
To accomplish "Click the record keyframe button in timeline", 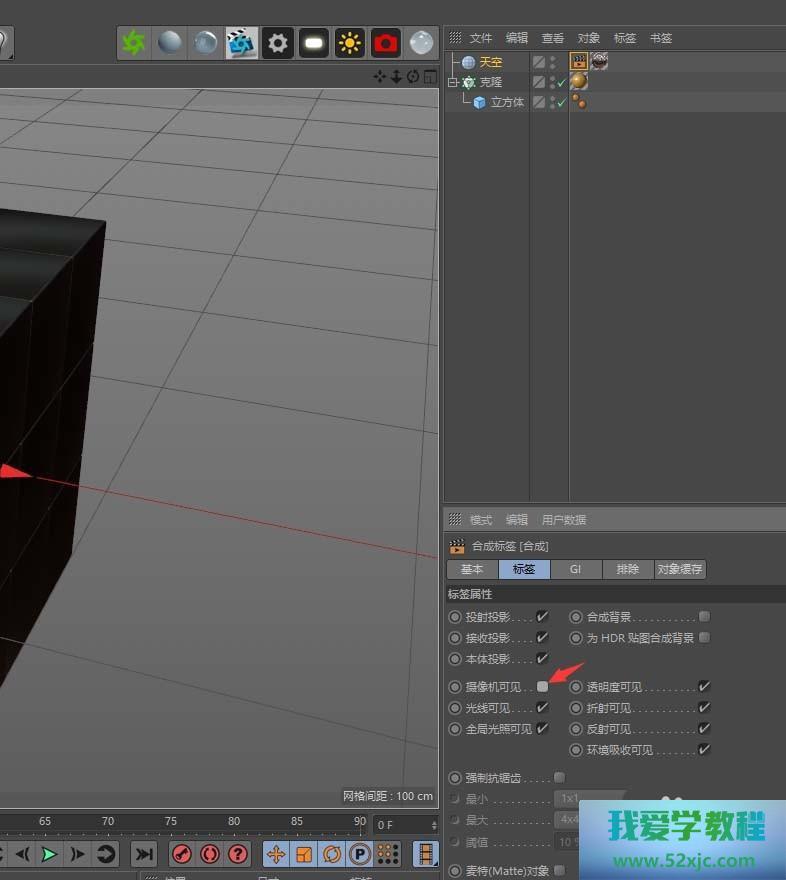I will 182,854.
